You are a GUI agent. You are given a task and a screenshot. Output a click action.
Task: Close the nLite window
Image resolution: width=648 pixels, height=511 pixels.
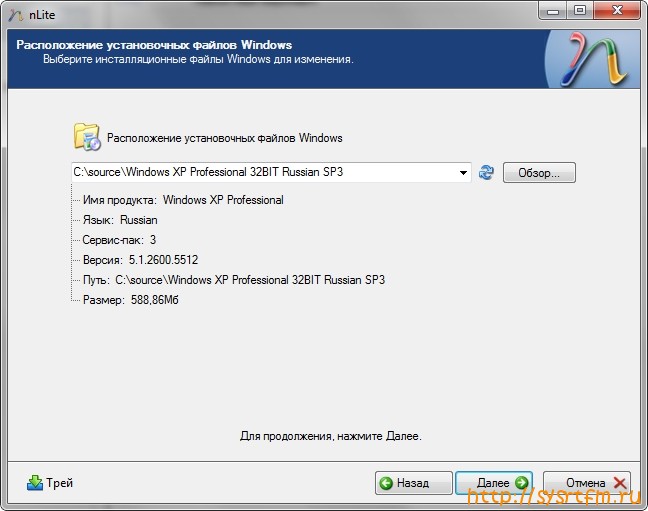click(617, 11)
